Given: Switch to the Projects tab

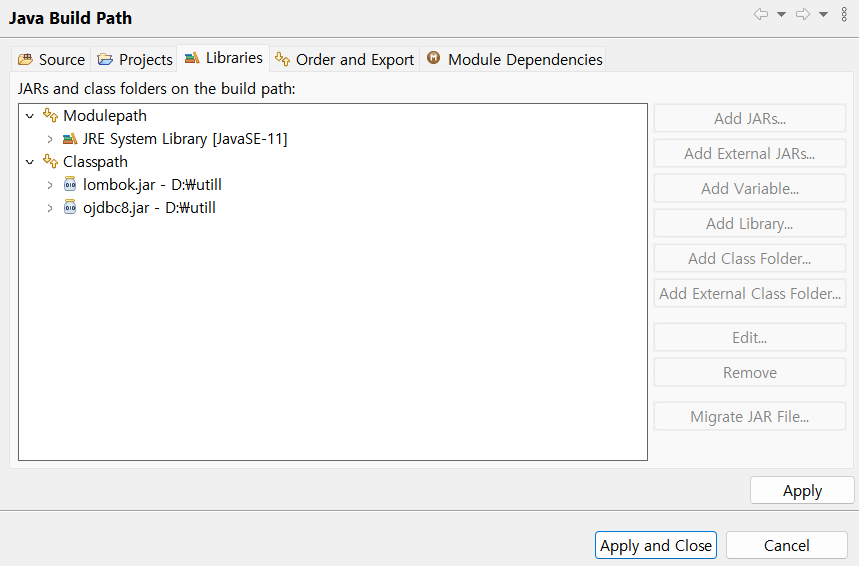Looking at the screenshot, I should coord(135,59).
